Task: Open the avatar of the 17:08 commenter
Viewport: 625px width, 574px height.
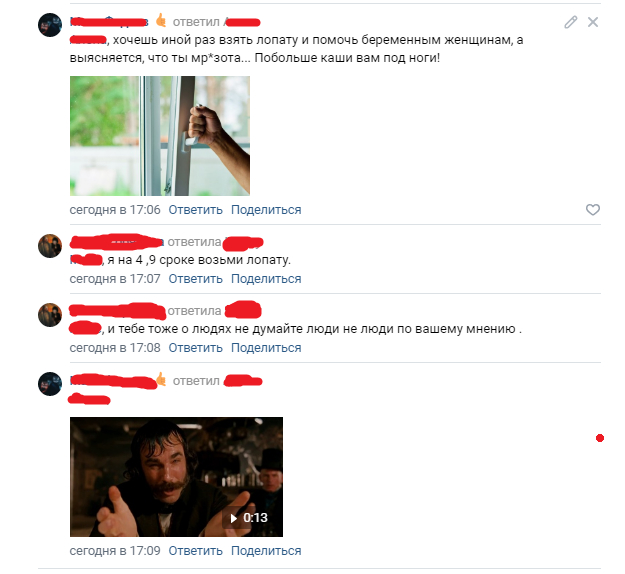Action: point(50,315)
